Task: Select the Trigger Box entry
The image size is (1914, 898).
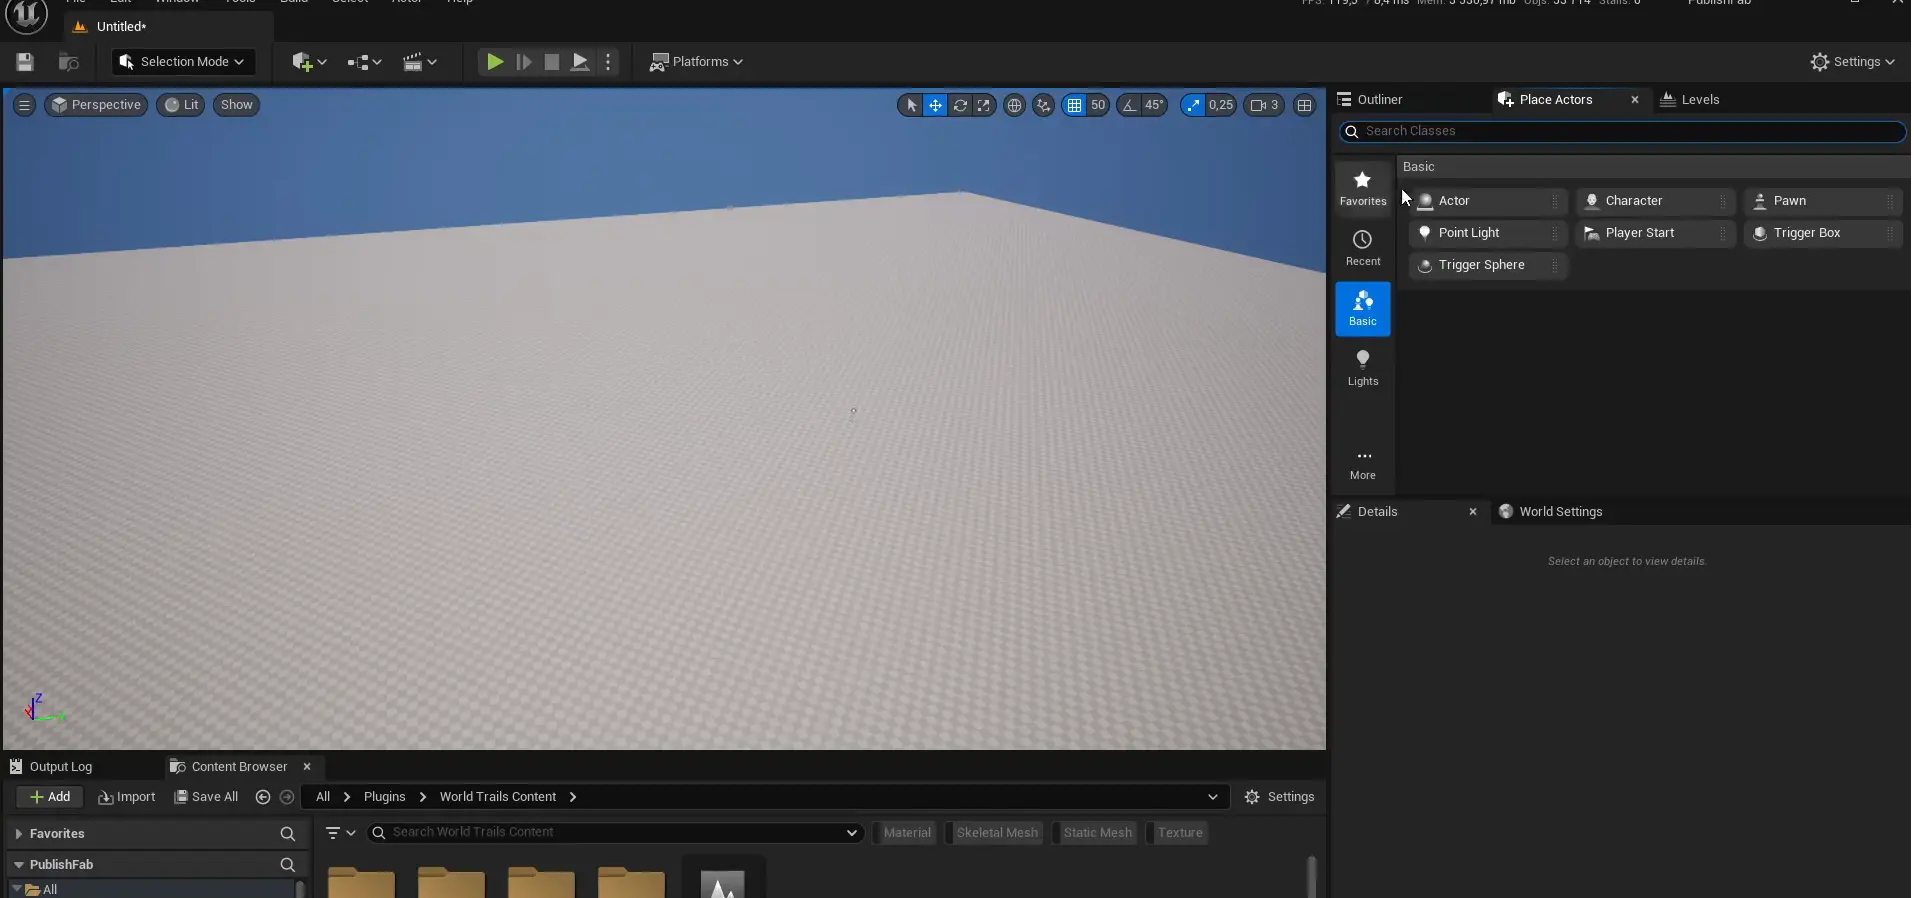Action: 1823,233
